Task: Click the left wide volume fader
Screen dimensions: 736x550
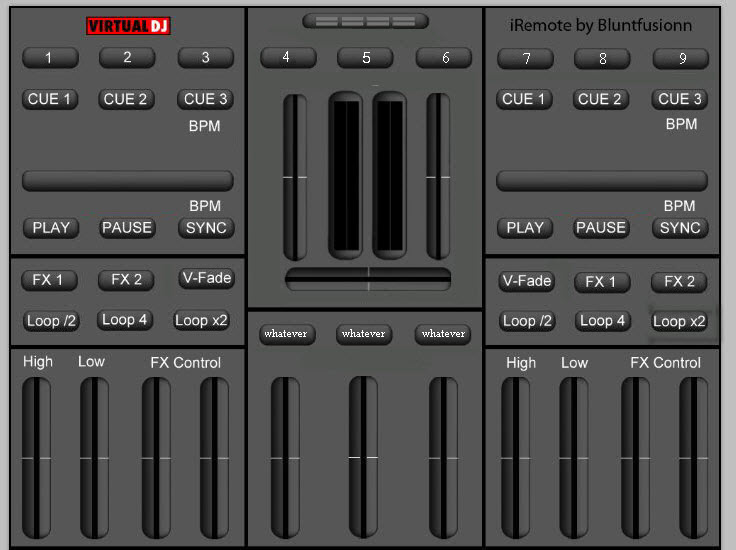Action: click(x=345, y=175)
